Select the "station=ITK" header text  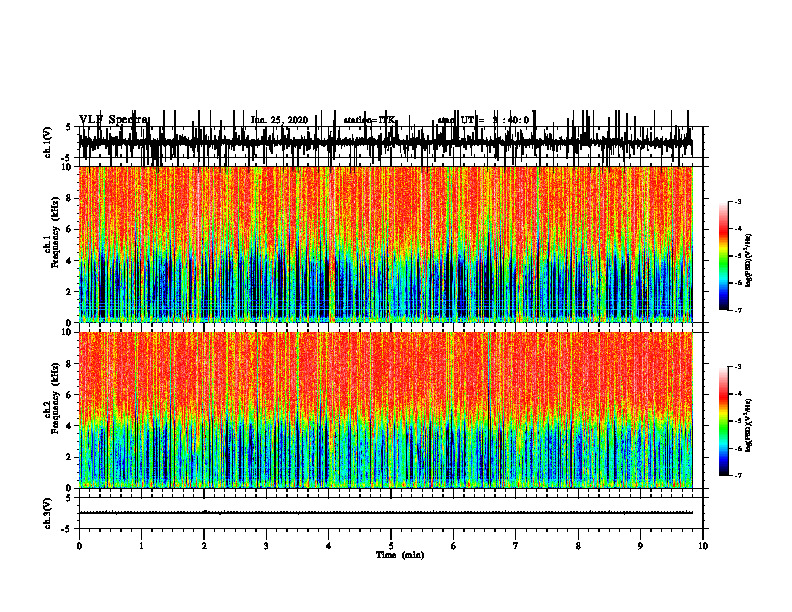(x=369, y=120)
